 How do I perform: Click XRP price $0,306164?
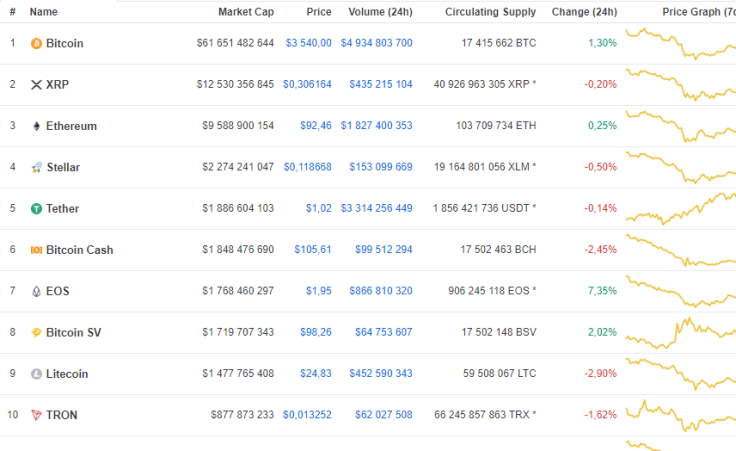(307, 84)
